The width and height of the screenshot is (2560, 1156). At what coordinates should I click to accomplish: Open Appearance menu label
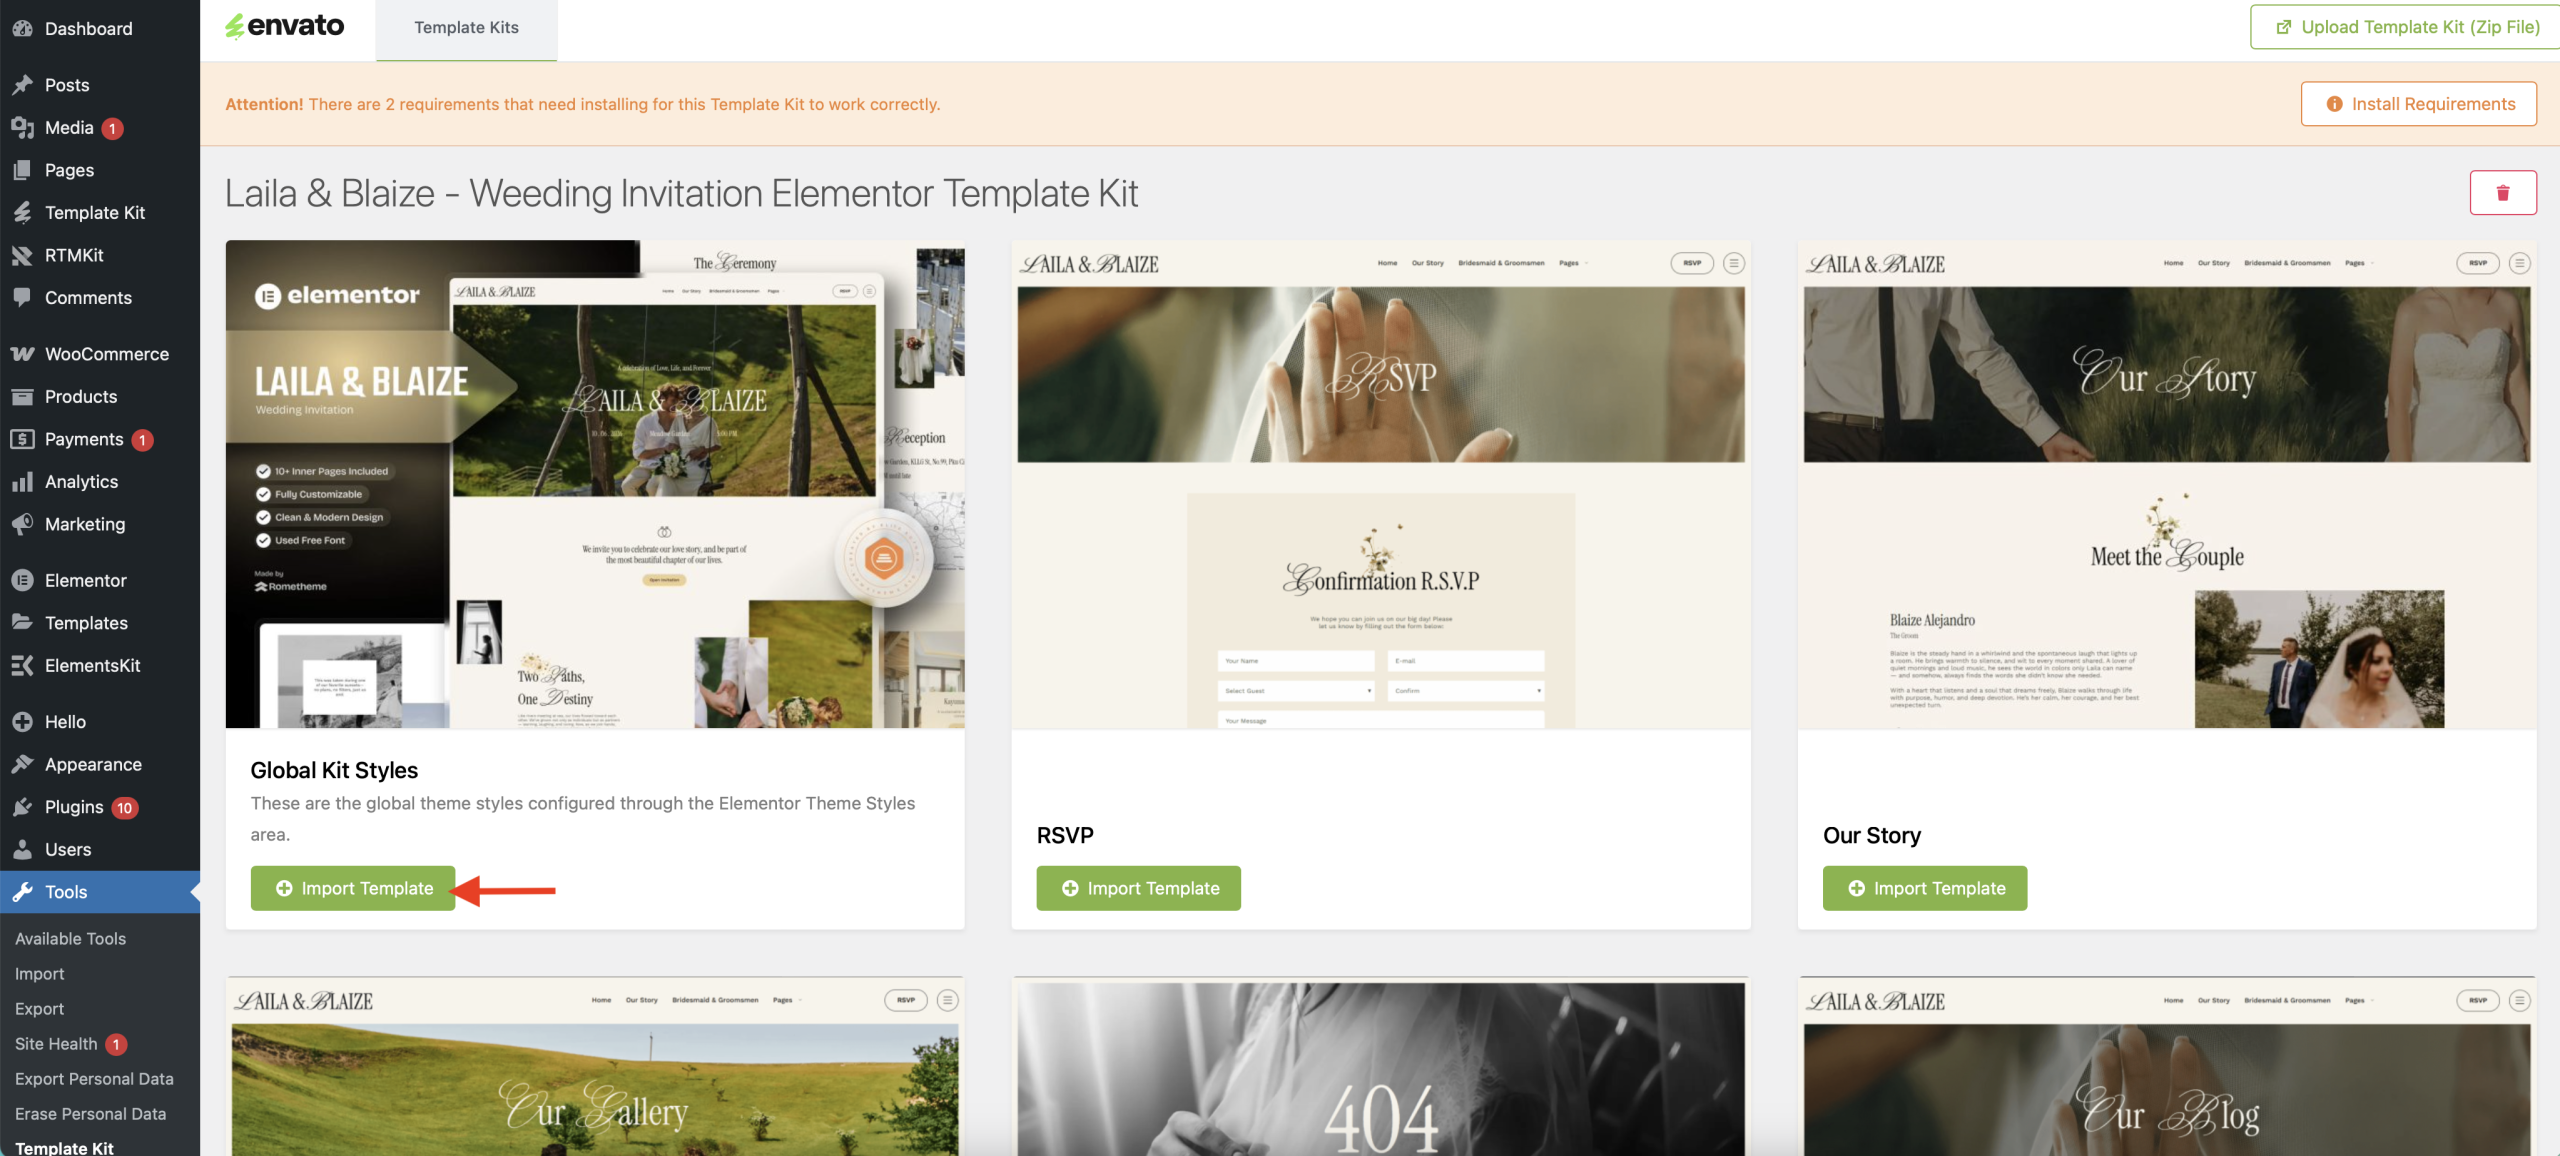coord(93,765)
